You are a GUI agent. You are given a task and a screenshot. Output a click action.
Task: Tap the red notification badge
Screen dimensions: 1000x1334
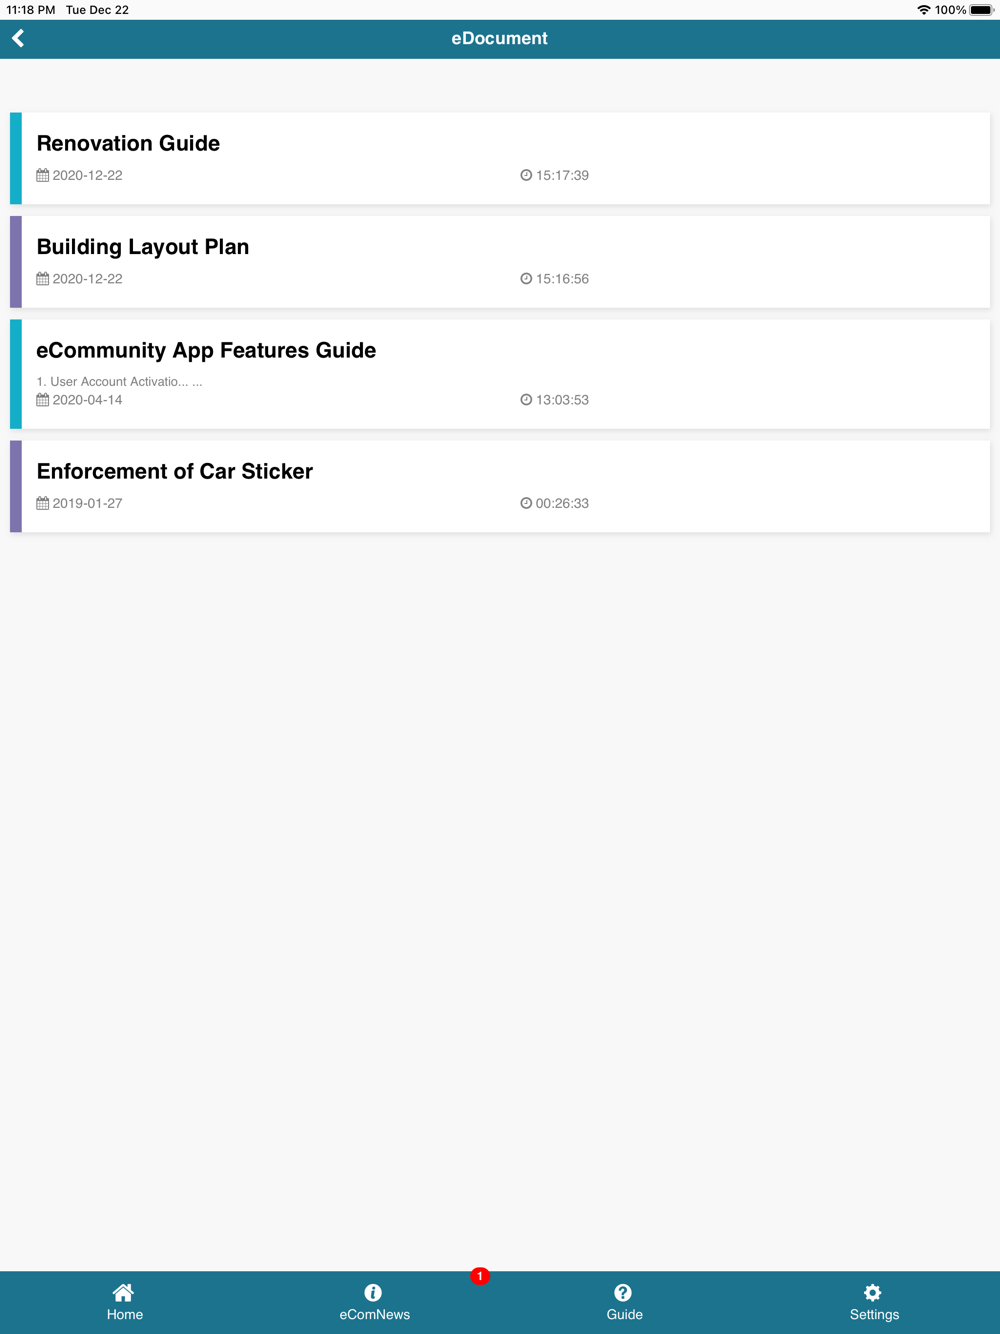pyautogui.click(x=480, y=1276)
